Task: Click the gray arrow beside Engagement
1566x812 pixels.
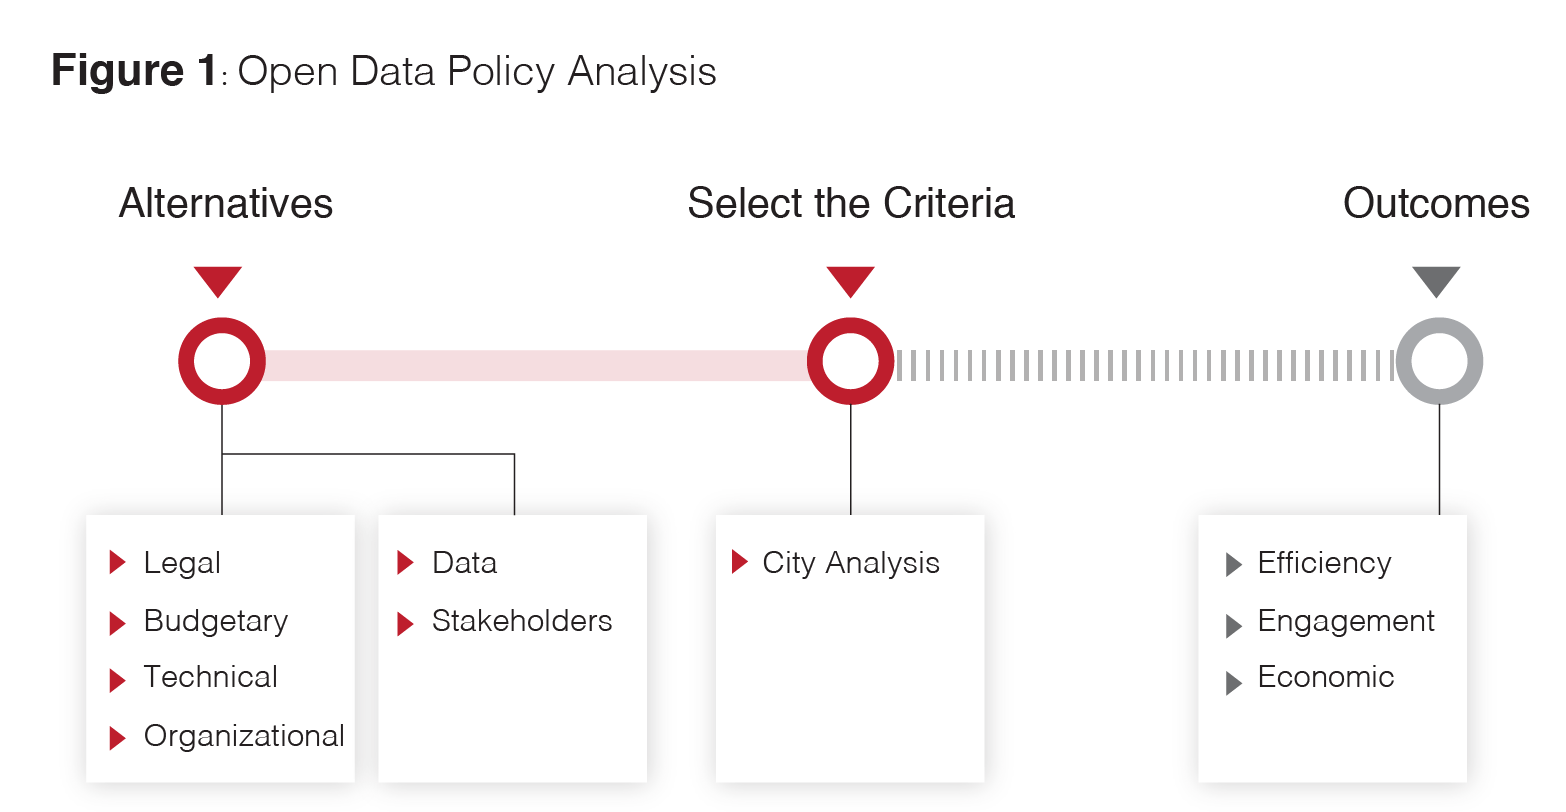Action: pos(1234,625)
